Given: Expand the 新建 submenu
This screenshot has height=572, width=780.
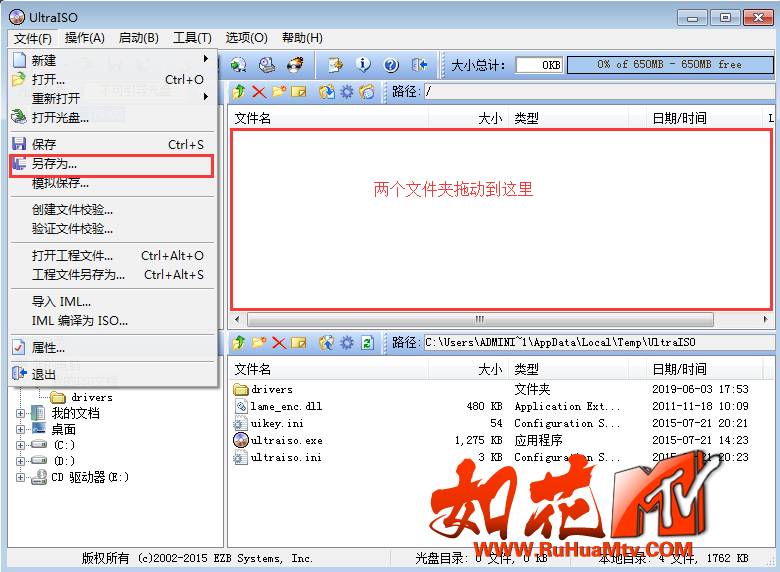Looking at the screenshot, I should click(112, 60).
